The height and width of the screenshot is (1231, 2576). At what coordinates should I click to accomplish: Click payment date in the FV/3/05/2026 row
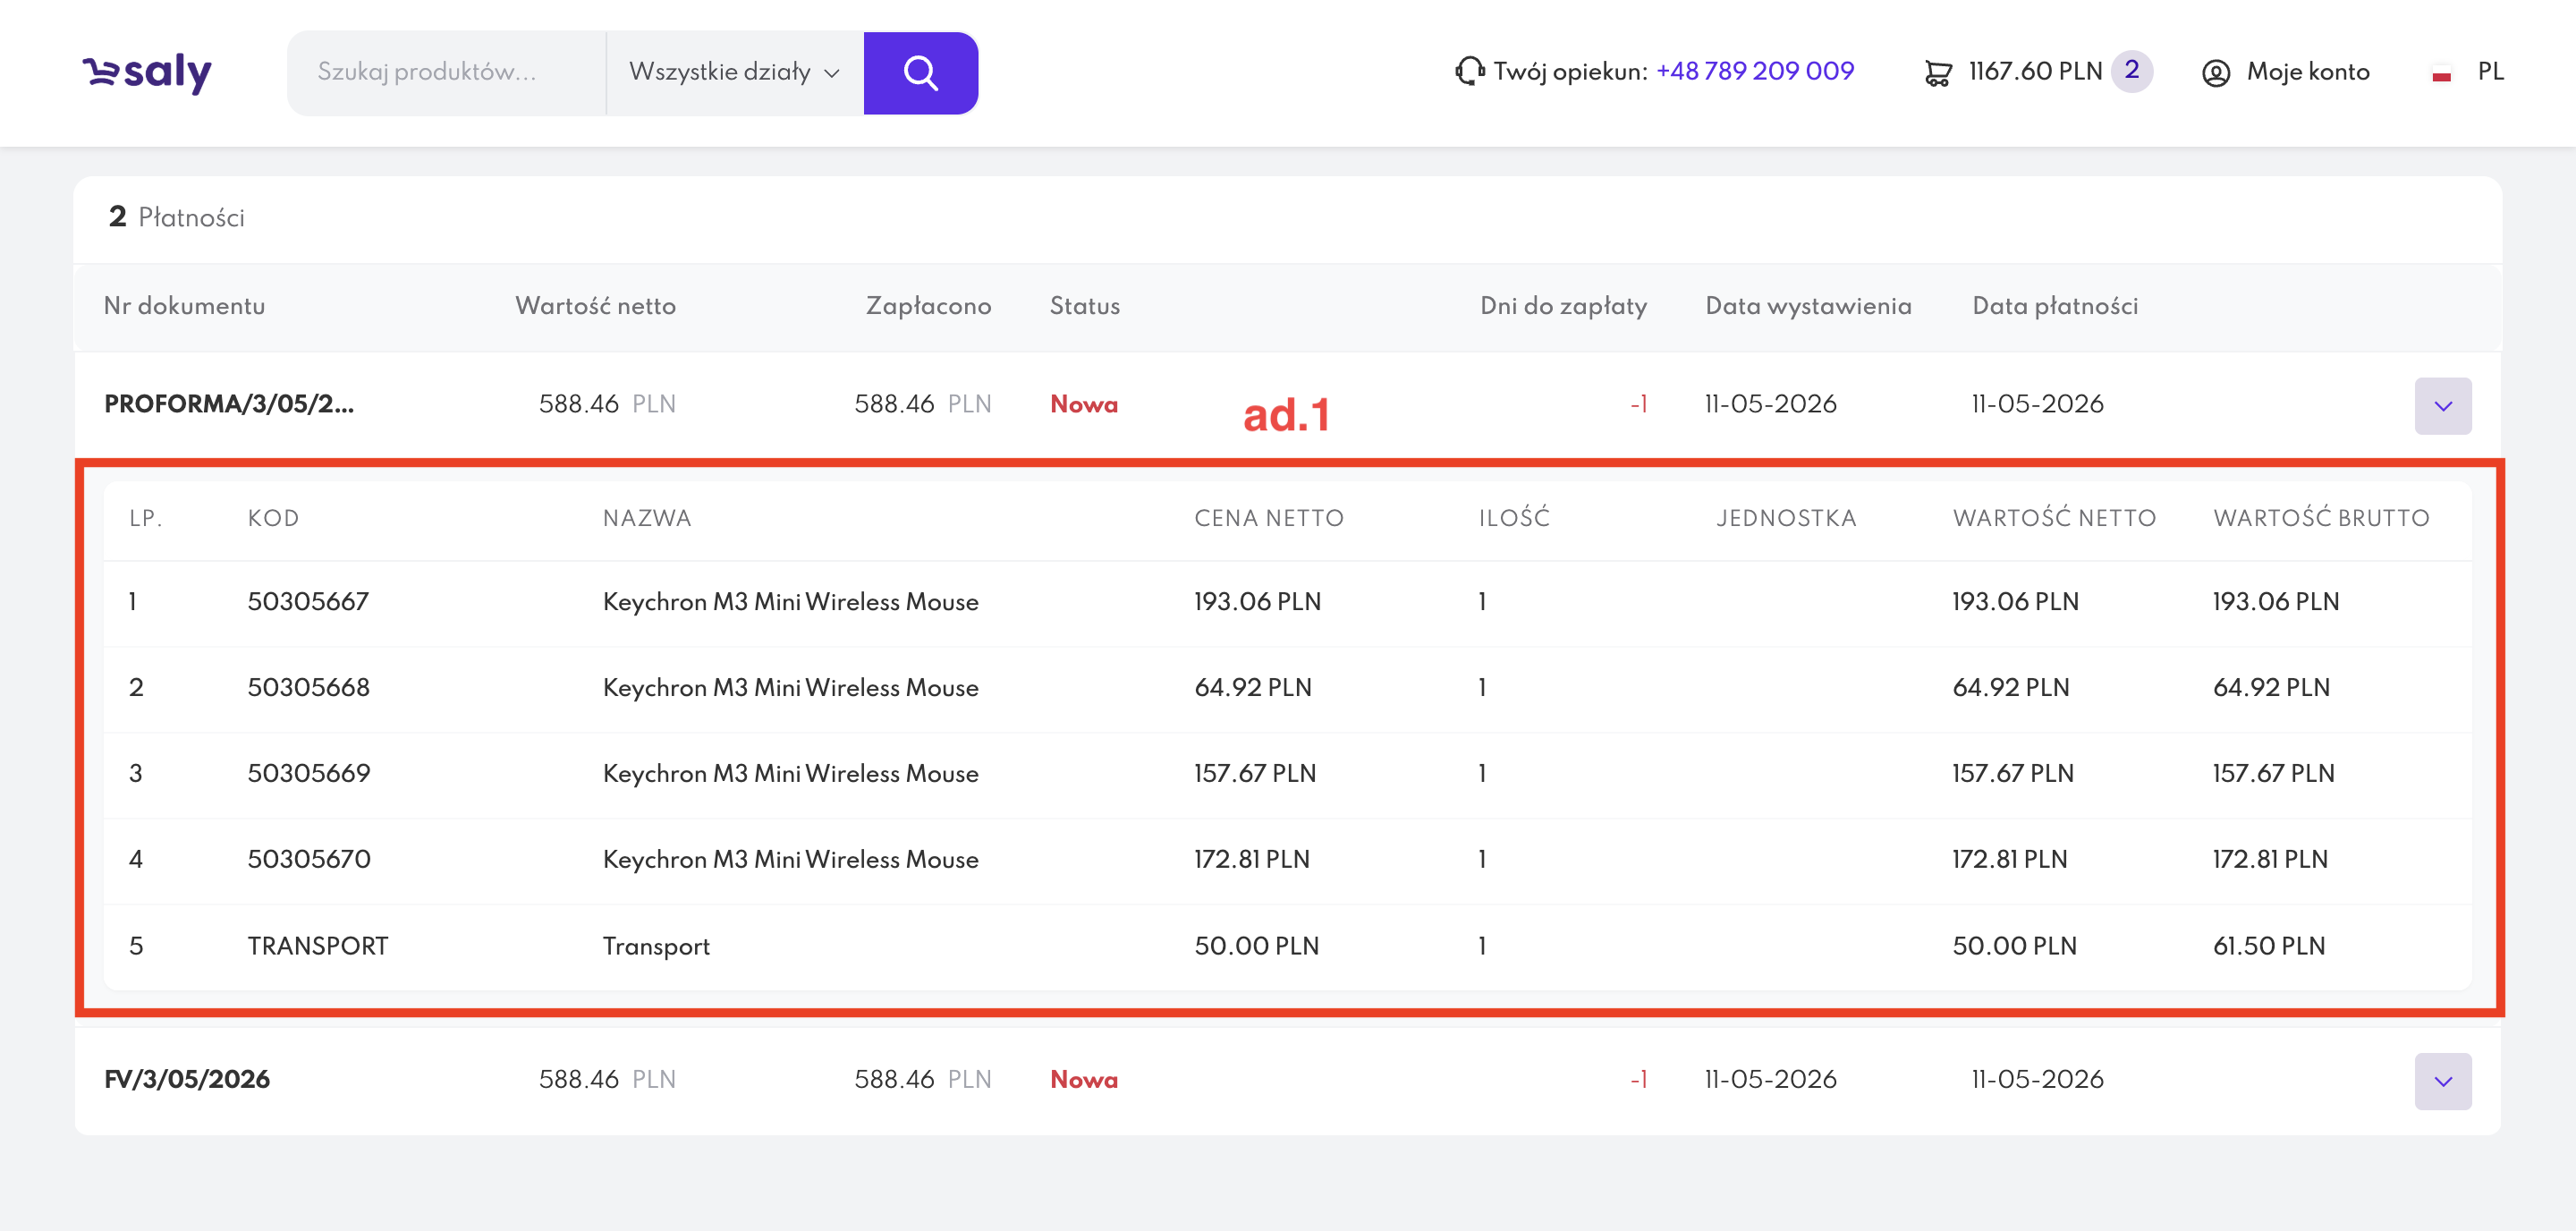[x=2037, y=1079]
